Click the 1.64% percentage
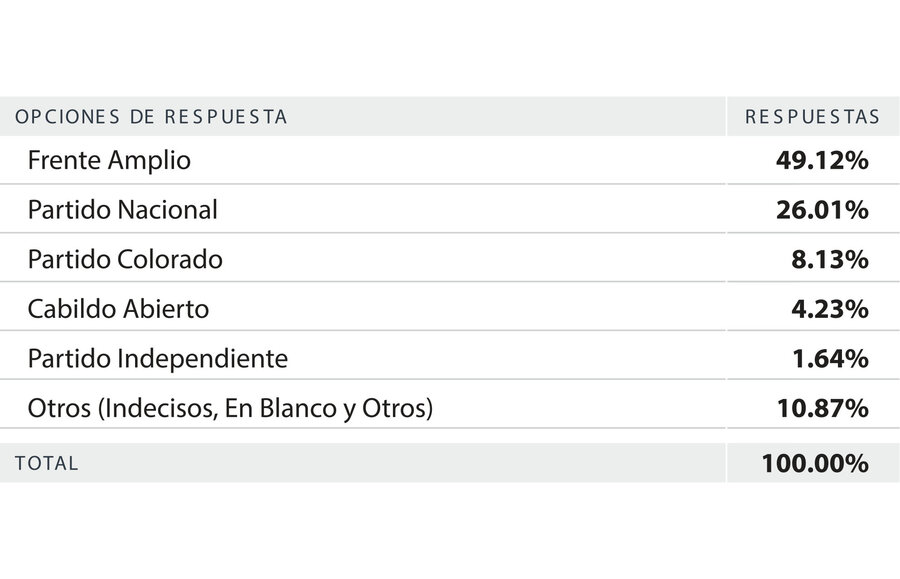This screenshot has height=579, width=900. pyautogui.click(x=830, y=359)
